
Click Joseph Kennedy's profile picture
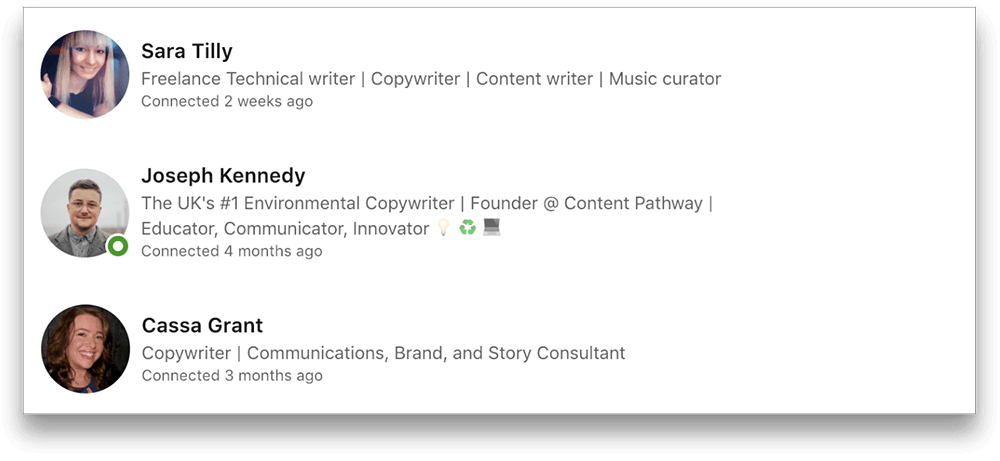pos(85,213)
